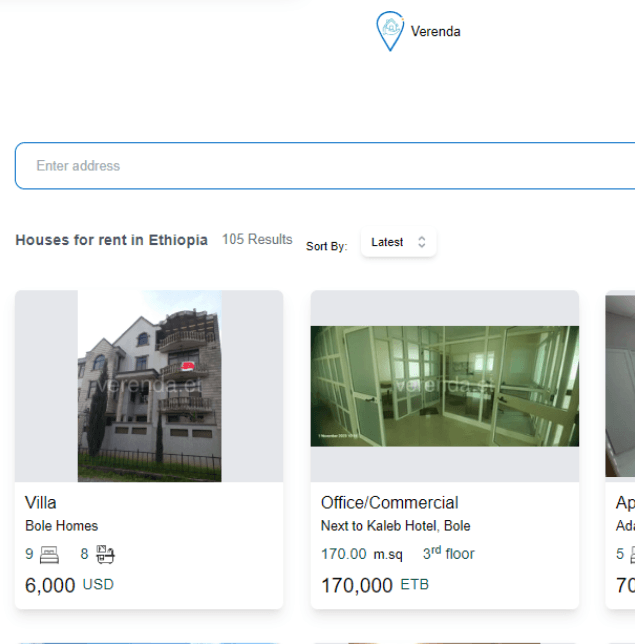
Task: Click the Sort By label
Action: (327, 246)
